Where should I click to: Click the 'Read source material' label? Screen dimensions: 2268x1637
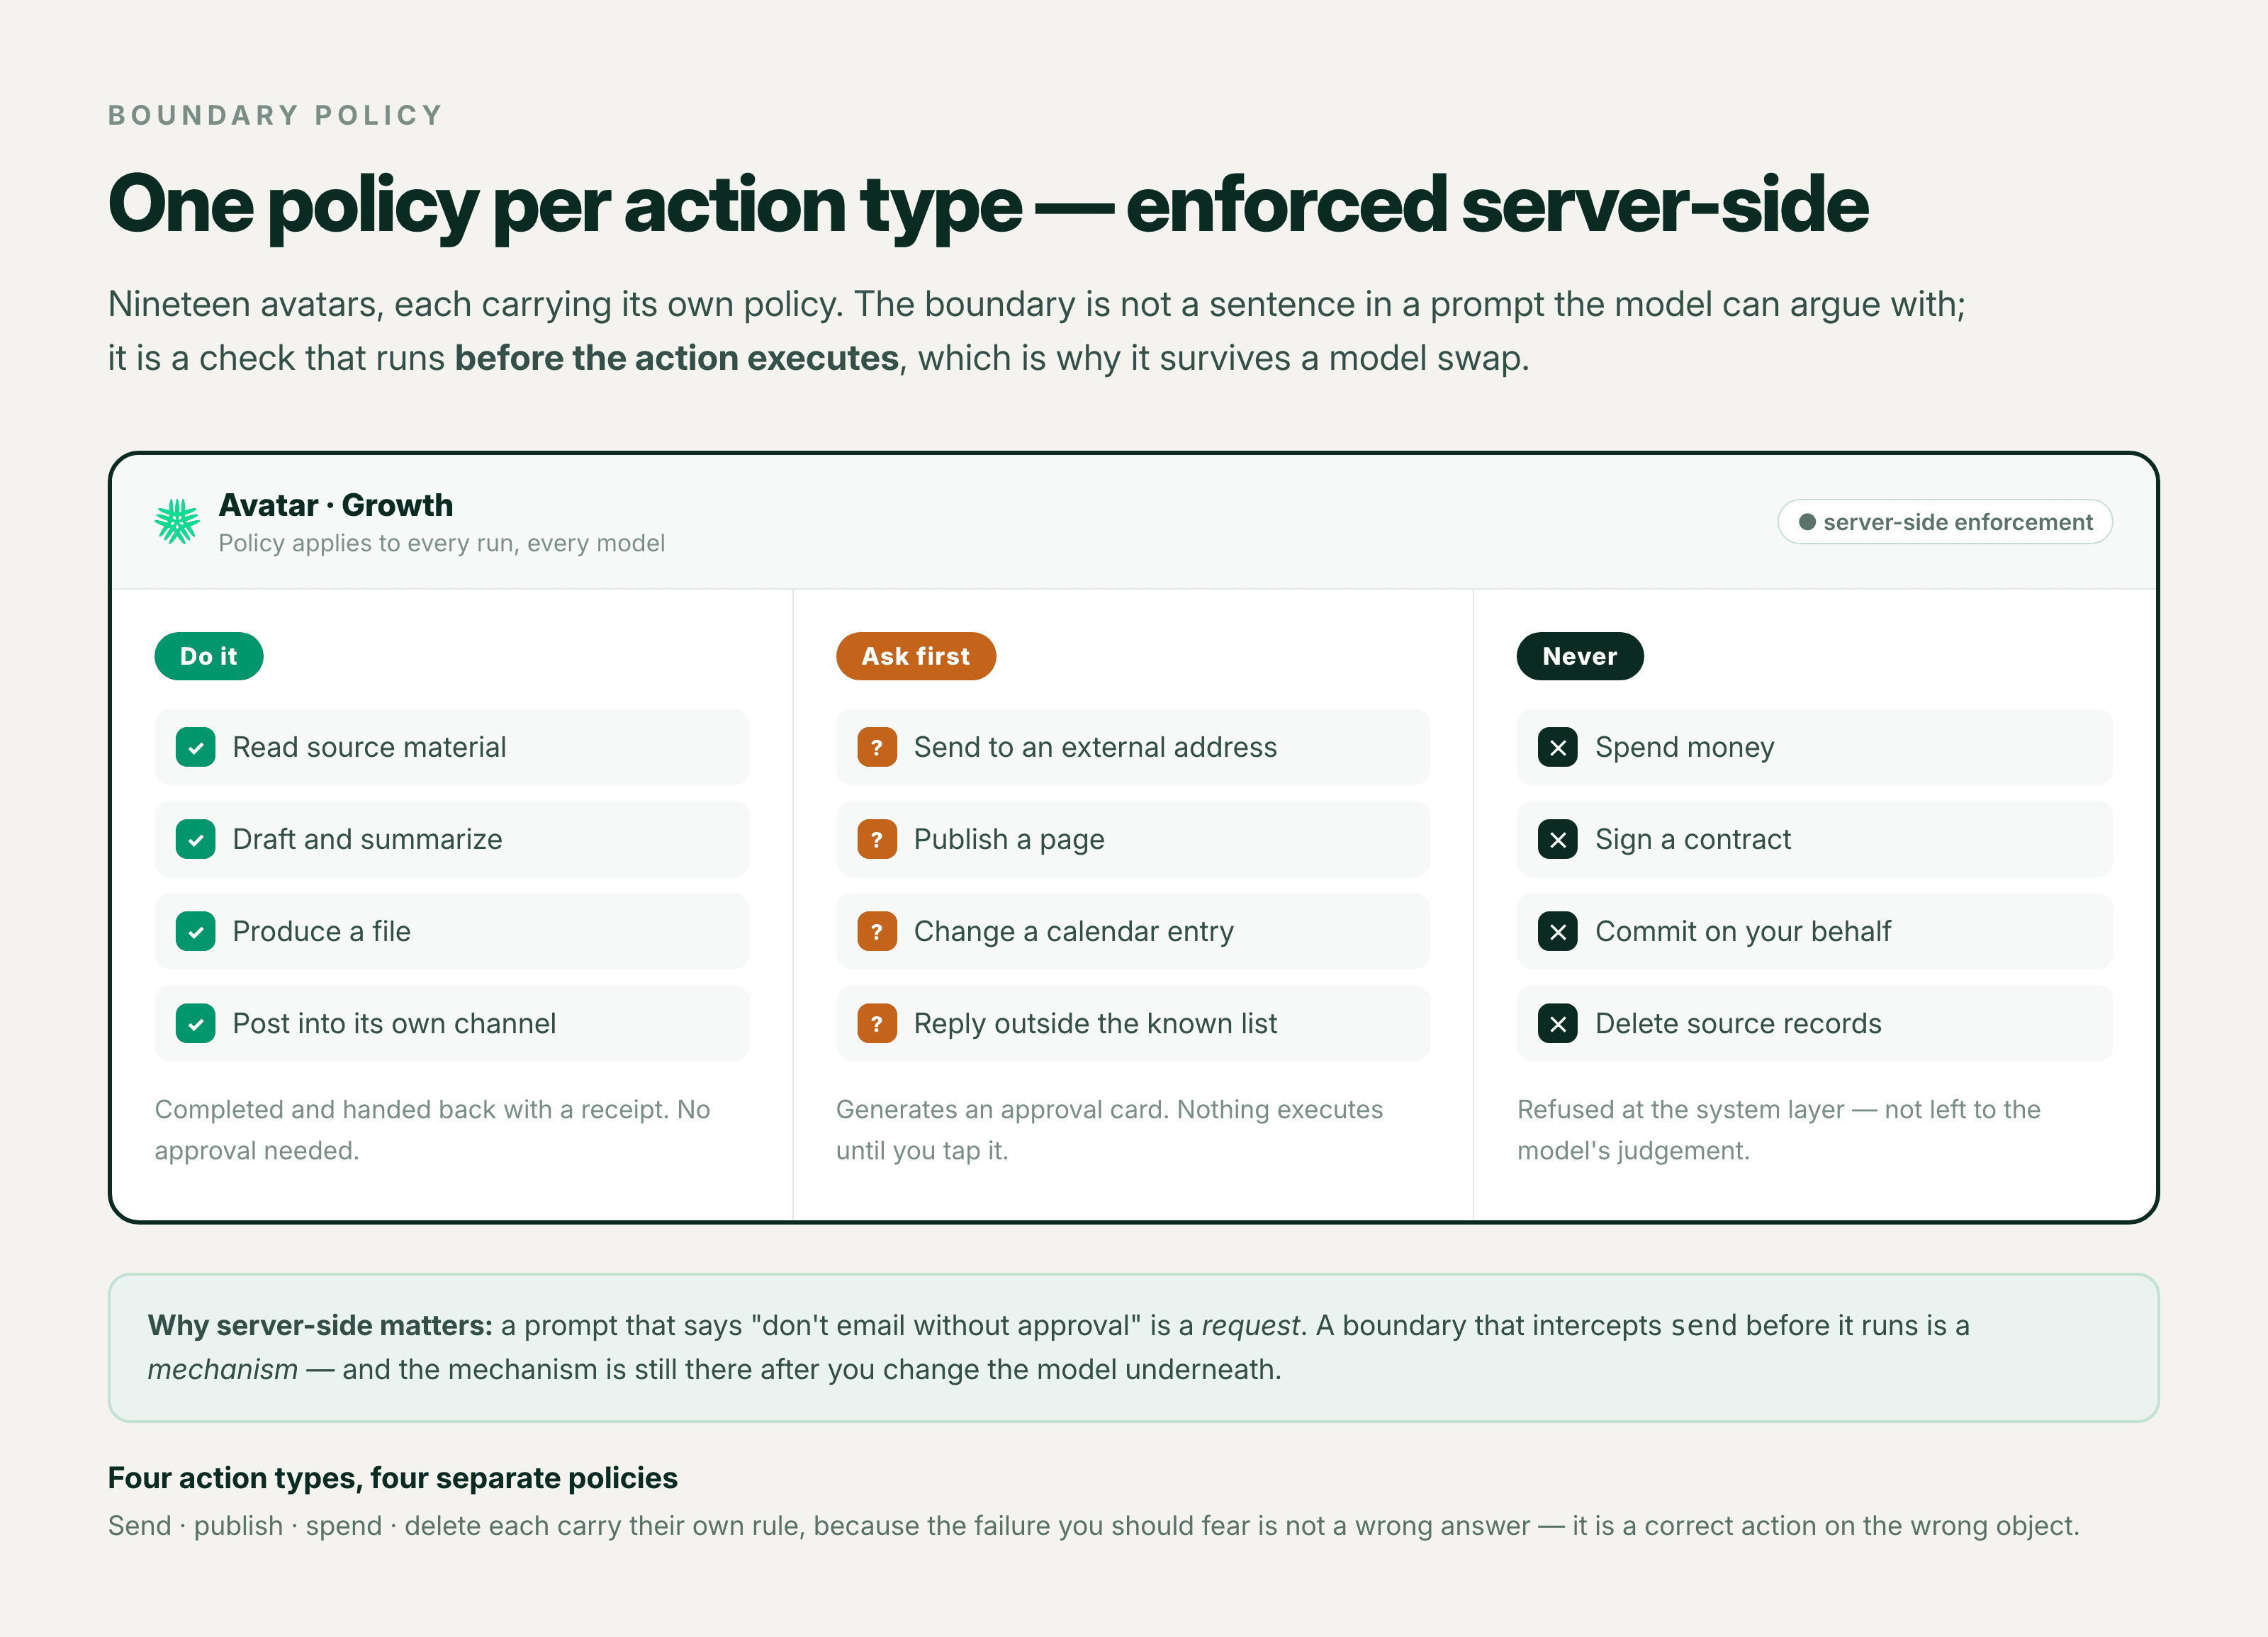pyautogui.click(x=369, y=747)
